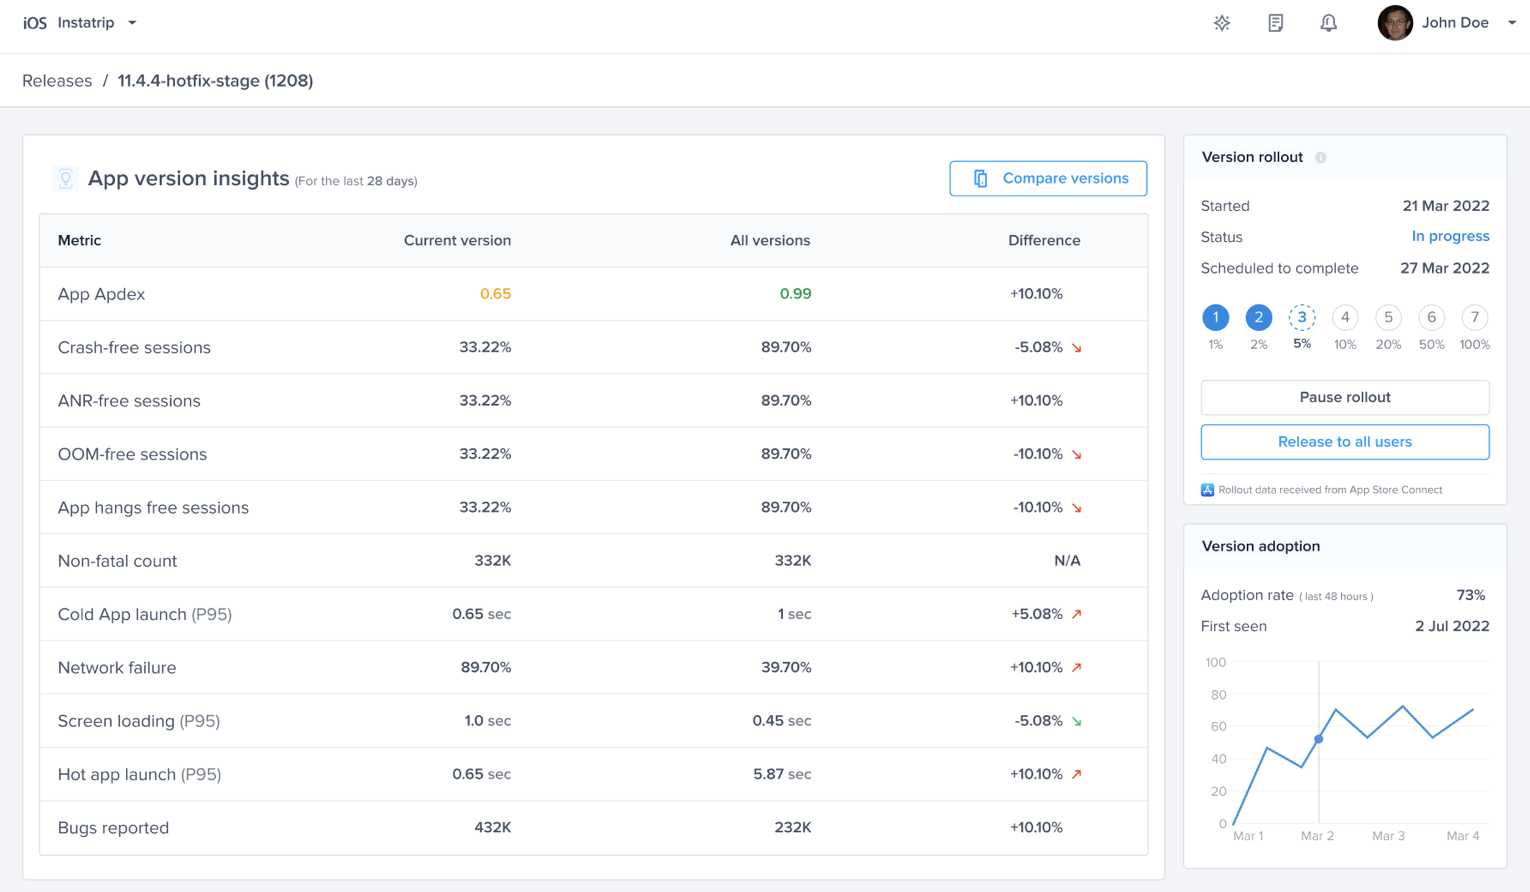Click the Compare versions button
The image size is (1530, 892).
[x=1048, y=178]
